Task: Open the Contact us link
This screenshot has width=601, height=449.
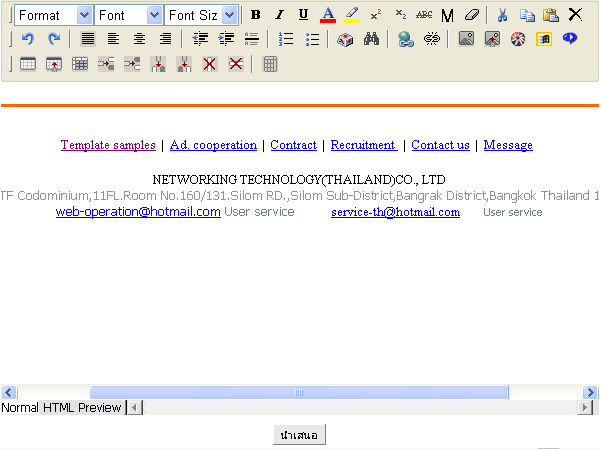Action: [440, 145]
